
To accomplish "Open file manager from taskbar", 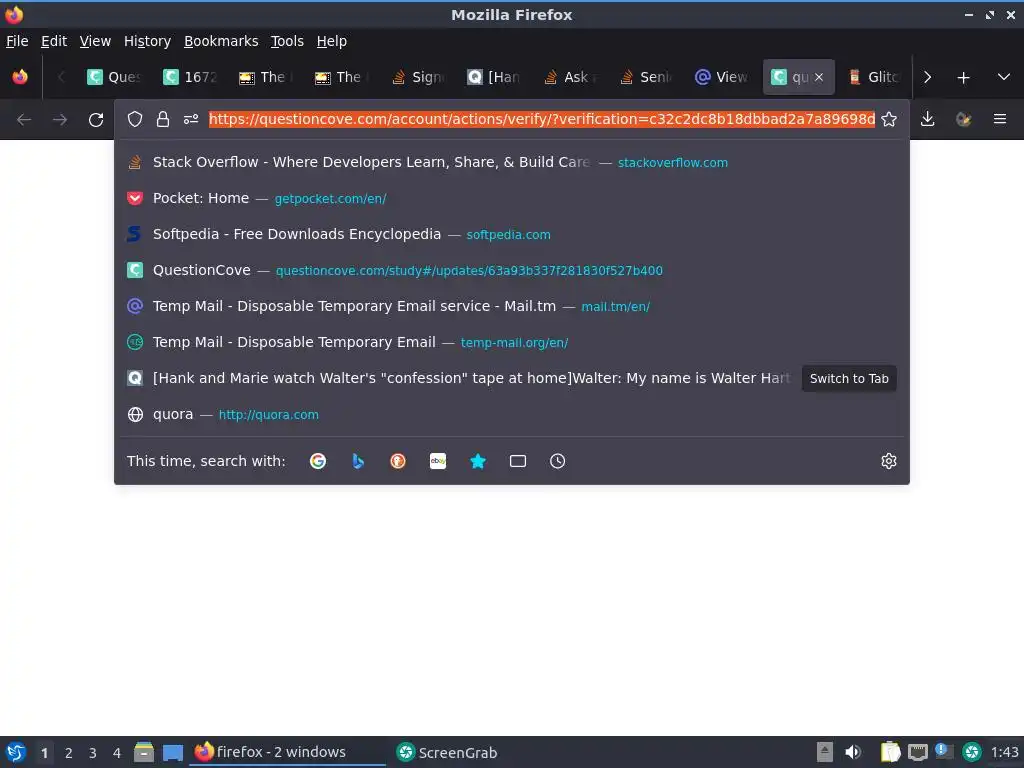I will (x=144, y=752).
